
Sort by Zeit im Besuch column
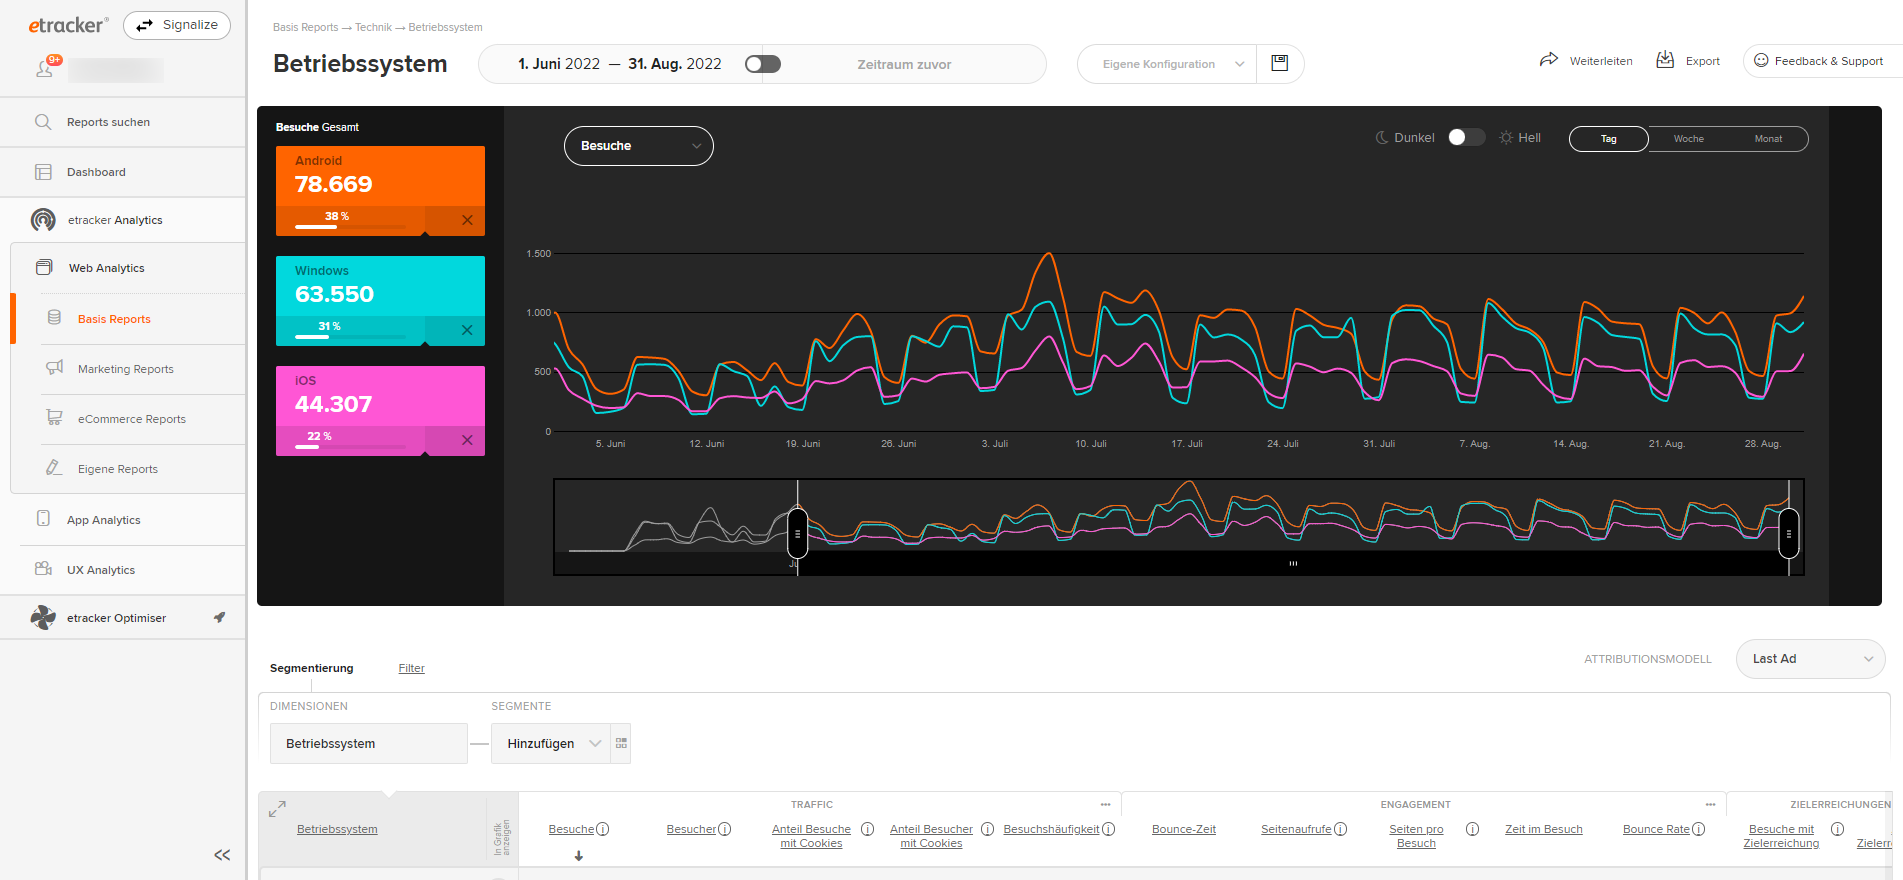point(1543,829)
